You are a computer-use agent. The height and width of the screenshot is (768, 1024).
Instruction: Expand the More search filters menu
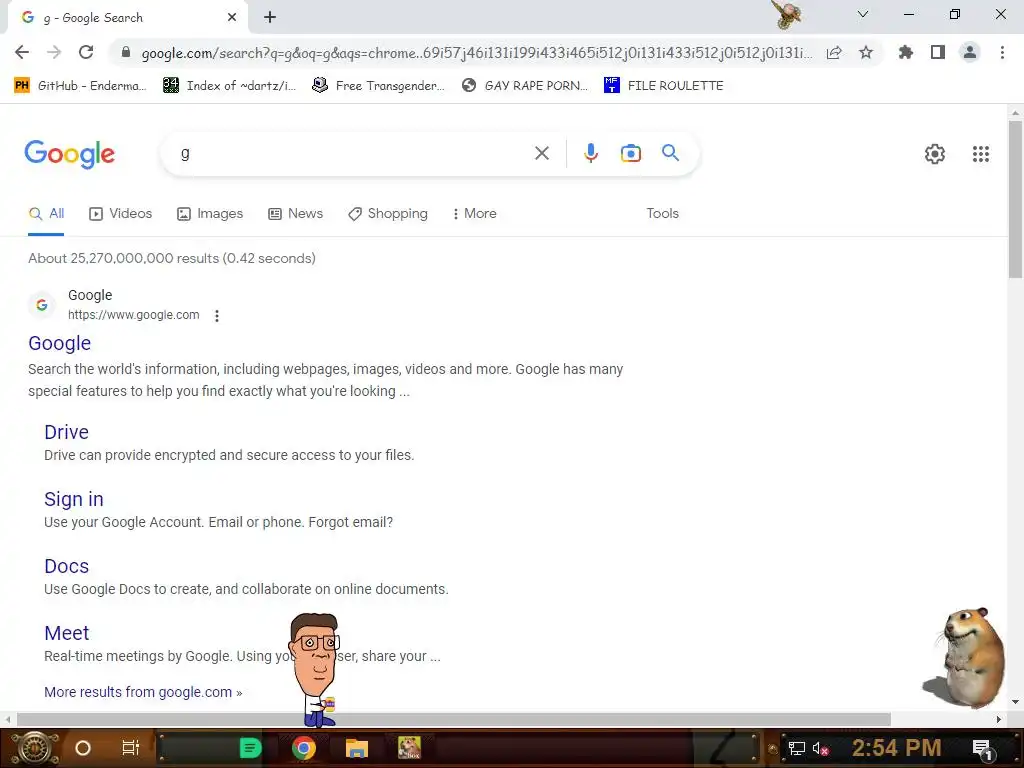pos(475,214)
